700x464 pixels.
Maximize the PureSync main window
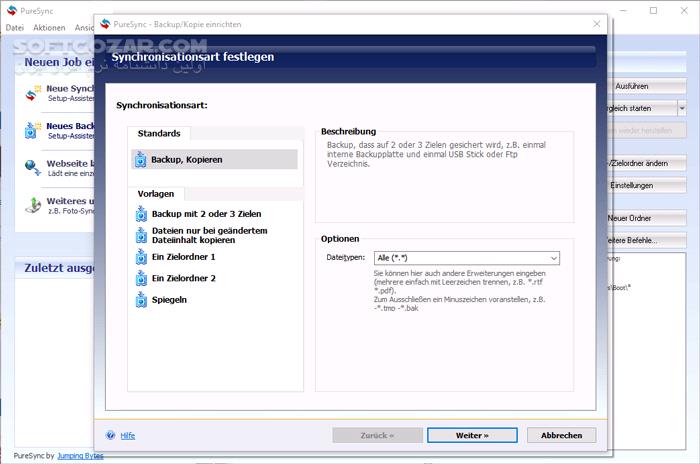point(653,10)
